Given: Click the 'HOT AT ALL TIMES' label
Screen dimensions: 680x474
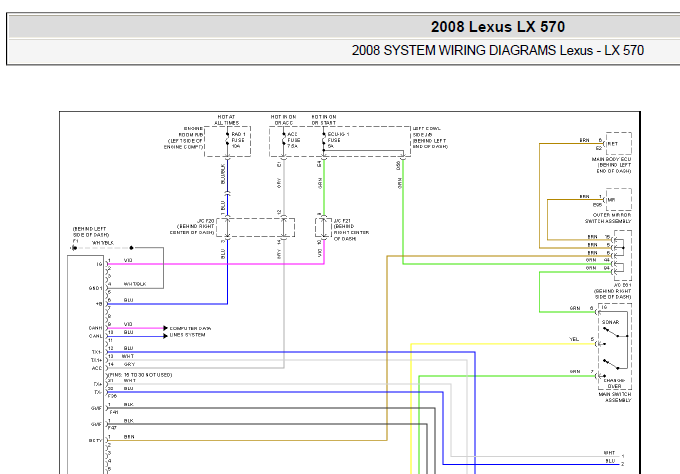Looking at the screenshot, I should tap(226, 120).
